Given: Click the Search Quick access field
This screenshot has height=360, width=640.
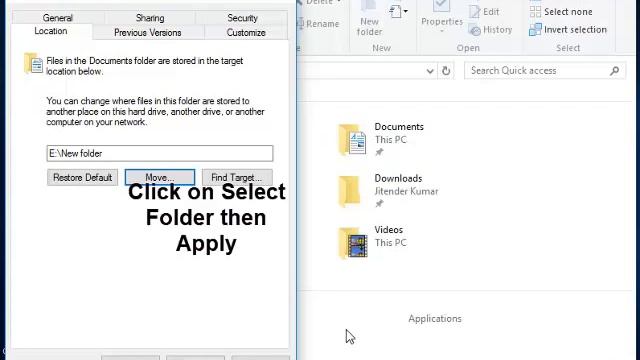Looking at the screenshot, I should 545,71.
